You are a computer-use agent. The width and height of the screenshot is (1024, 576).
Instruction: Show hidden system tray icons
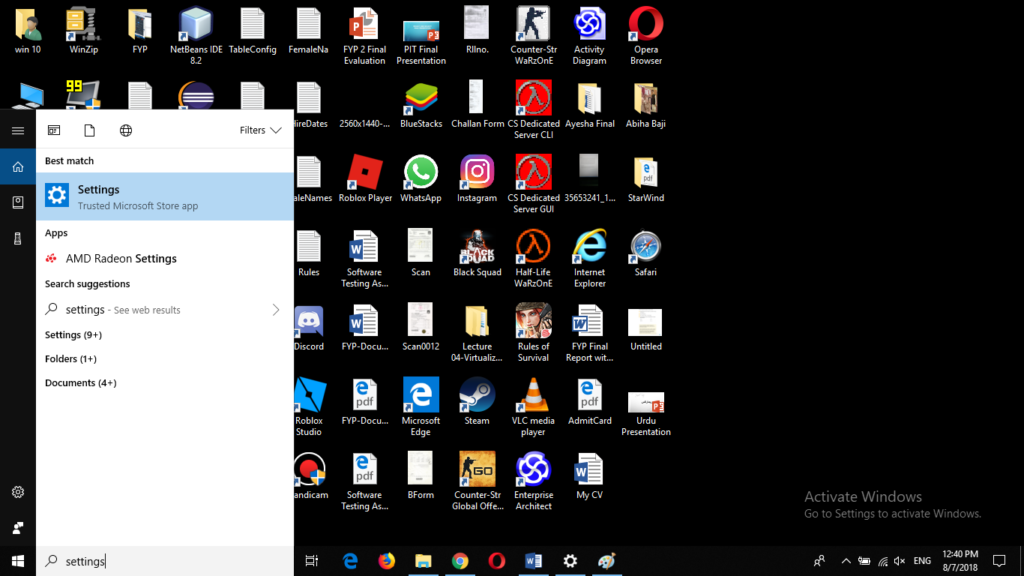point(846,561)
